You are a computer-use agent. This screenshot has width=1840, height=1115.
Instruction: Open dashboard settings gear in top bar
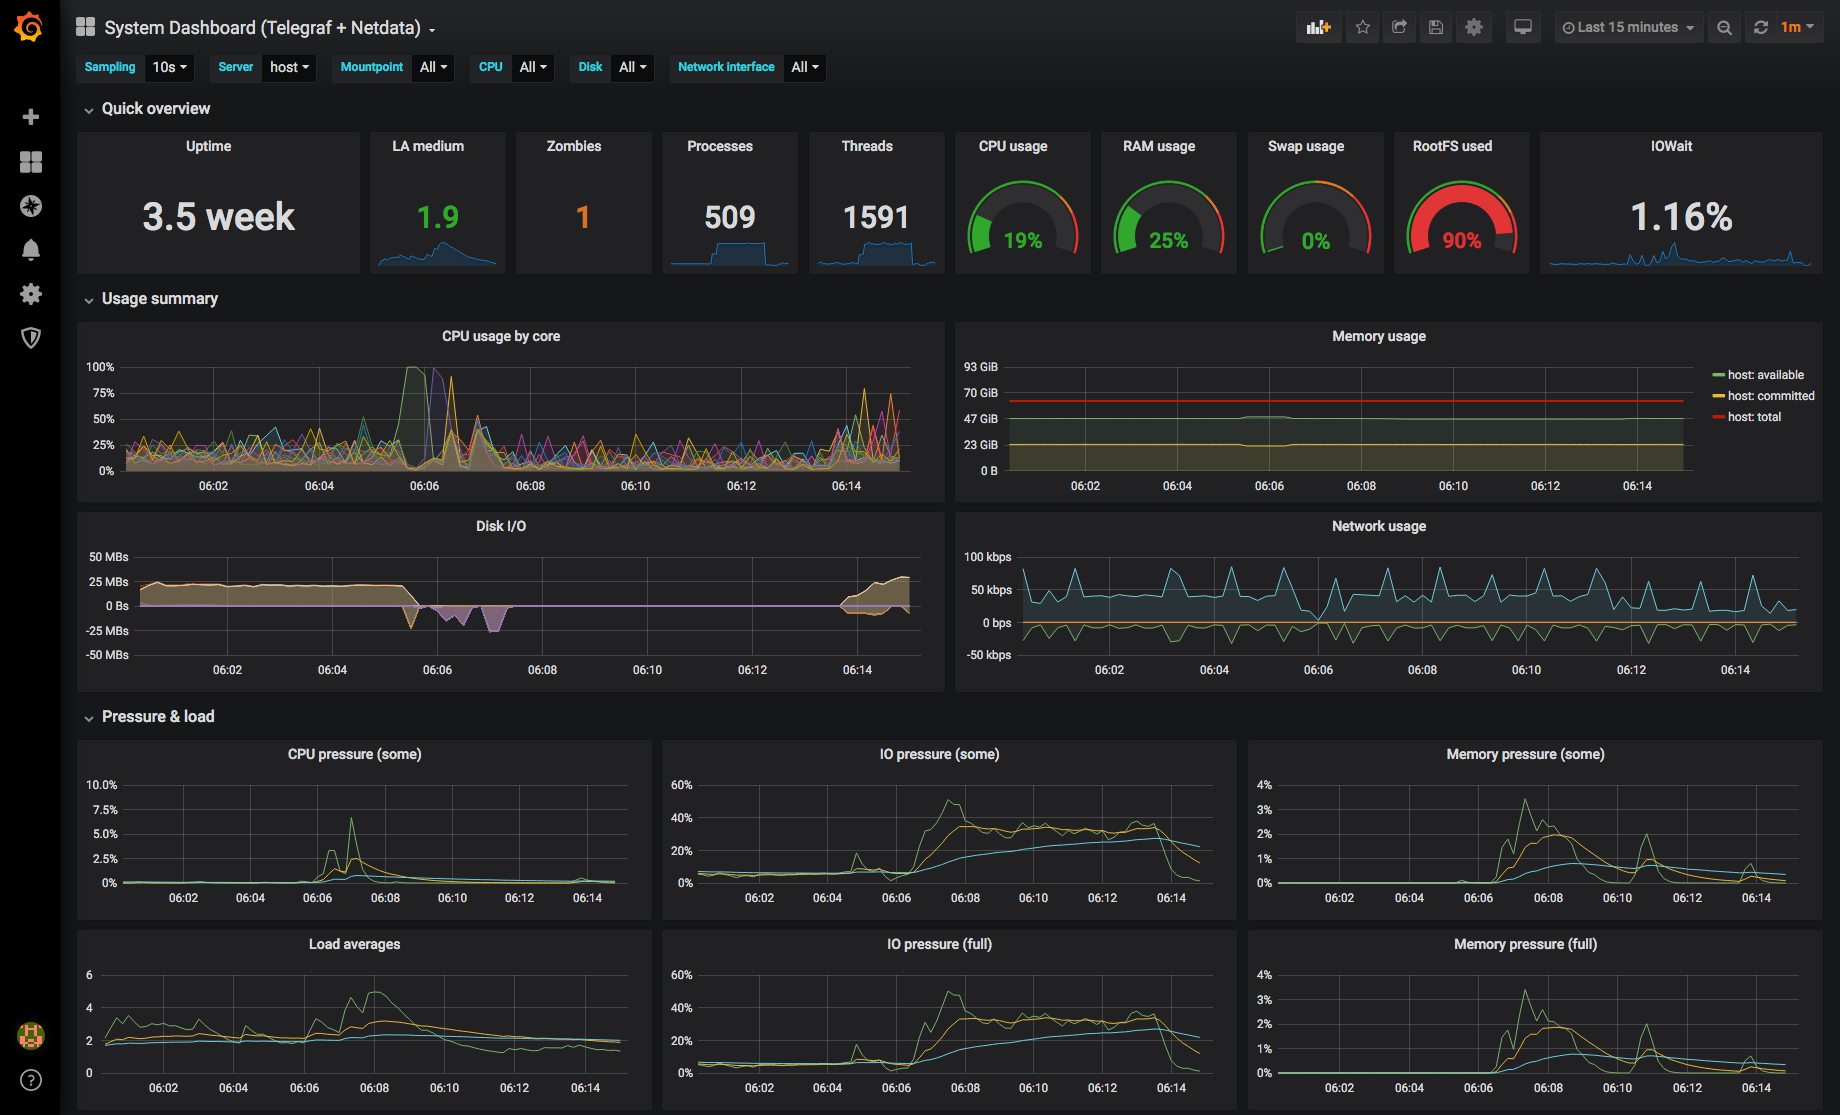pos(1474,28)
